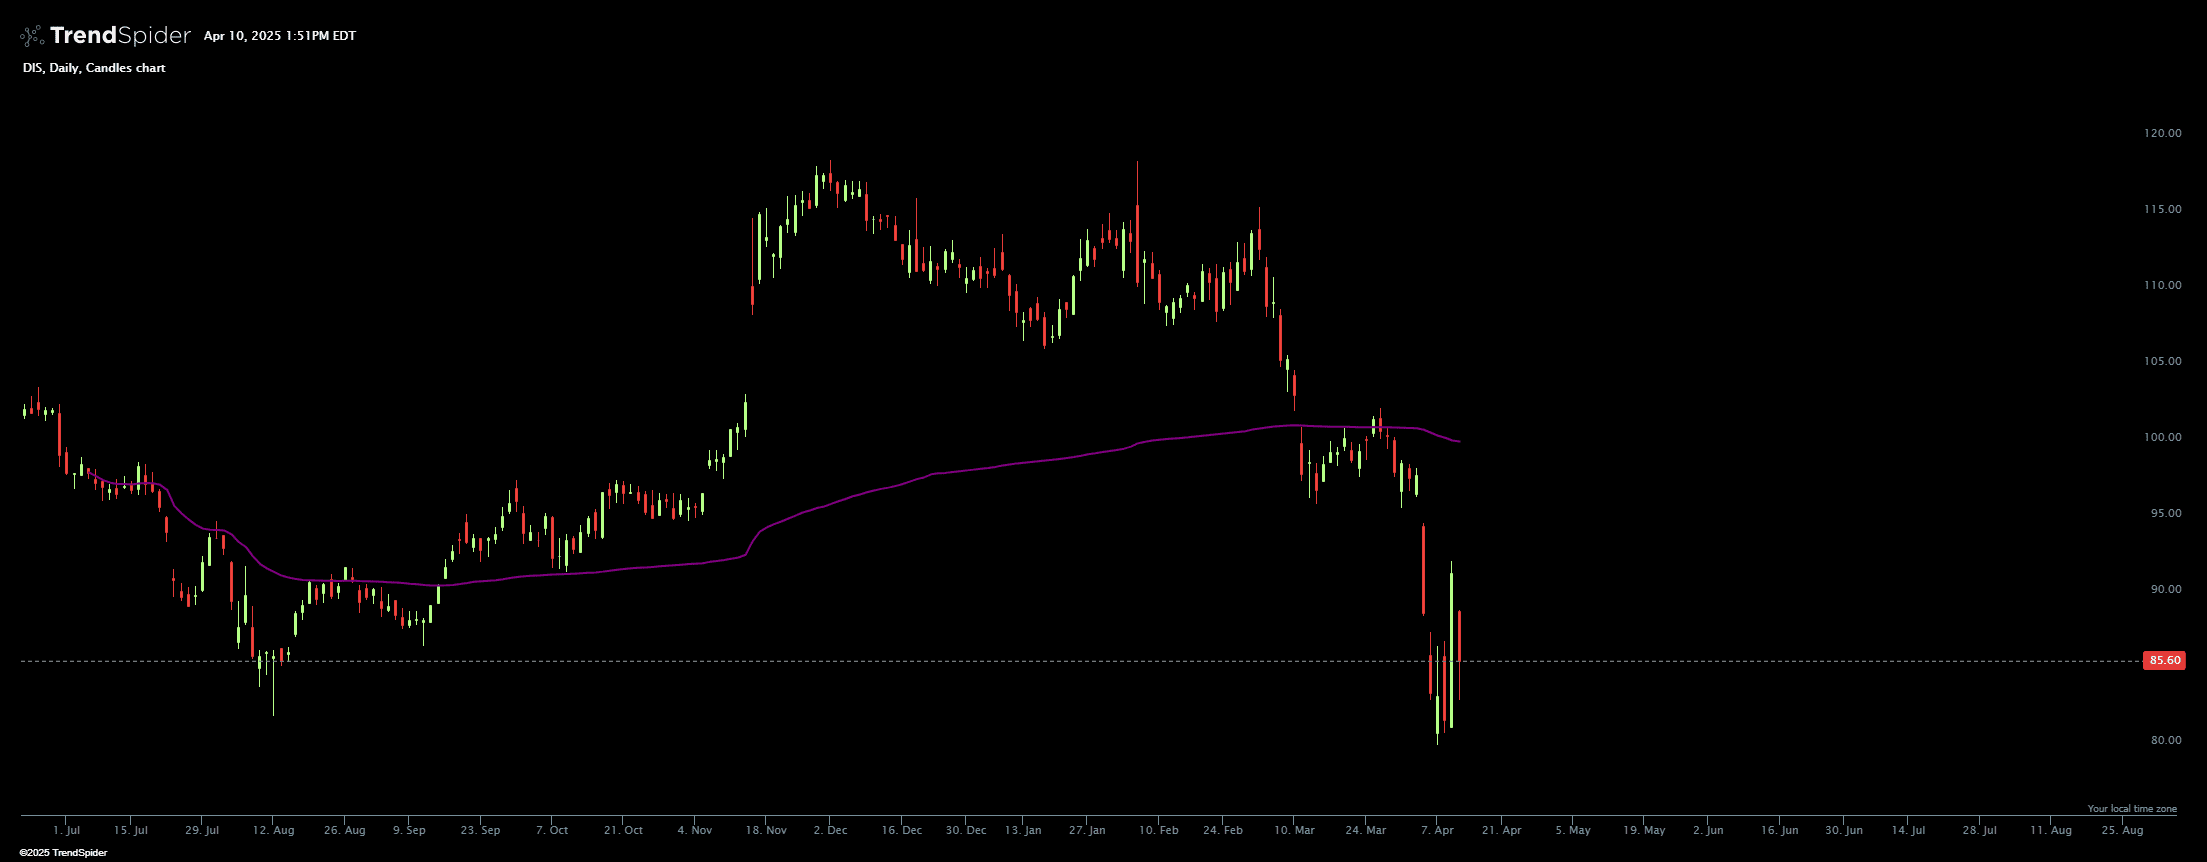Click the '2. Dec' date axis label
The image size is (2207, 862).
tap(830, 830)
